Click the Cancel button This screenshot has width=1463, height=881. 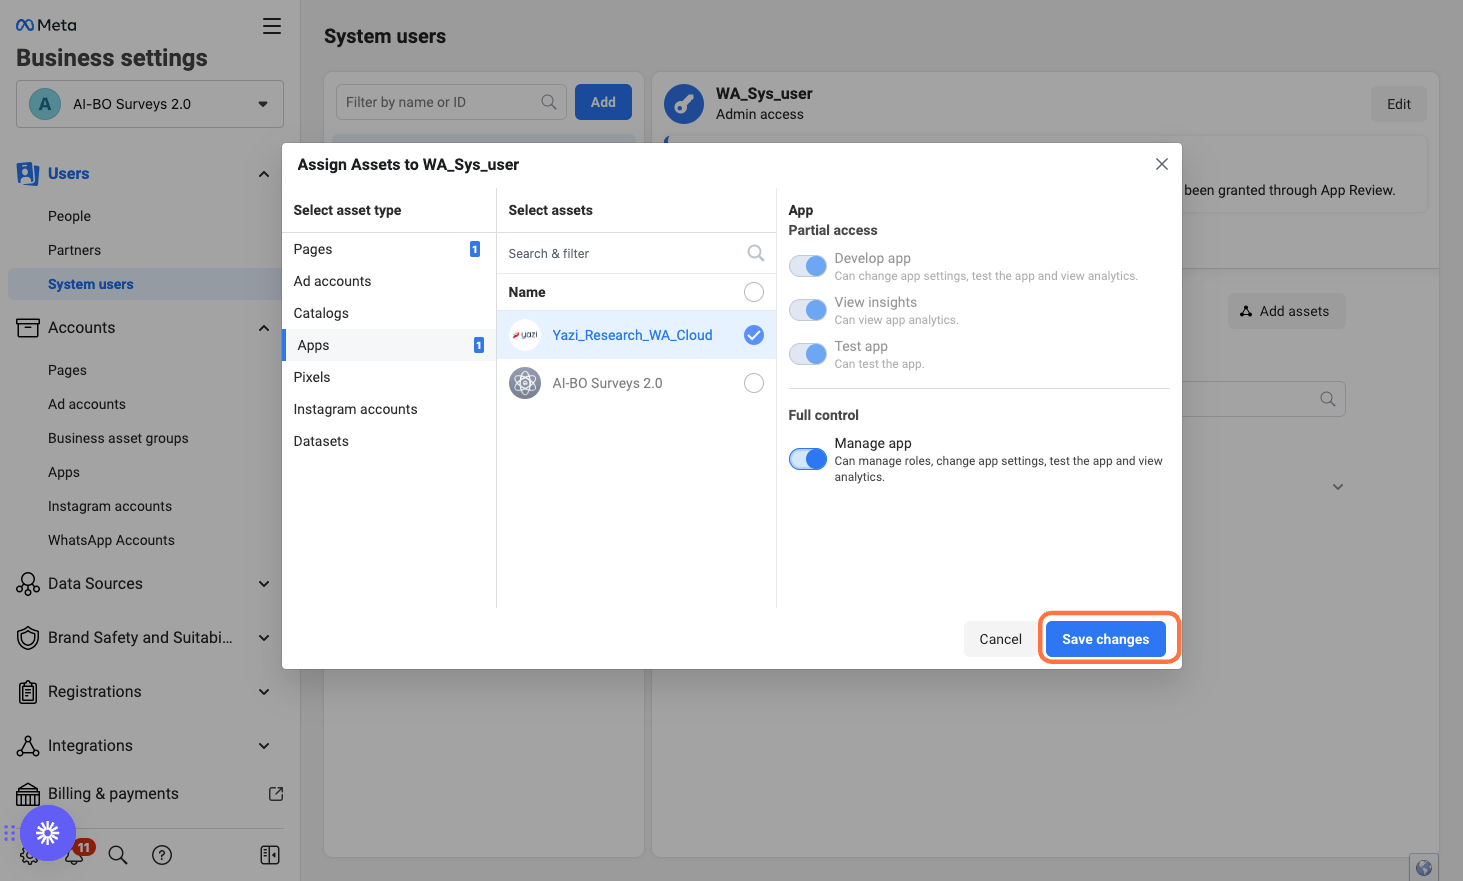tap(1000, 639)
